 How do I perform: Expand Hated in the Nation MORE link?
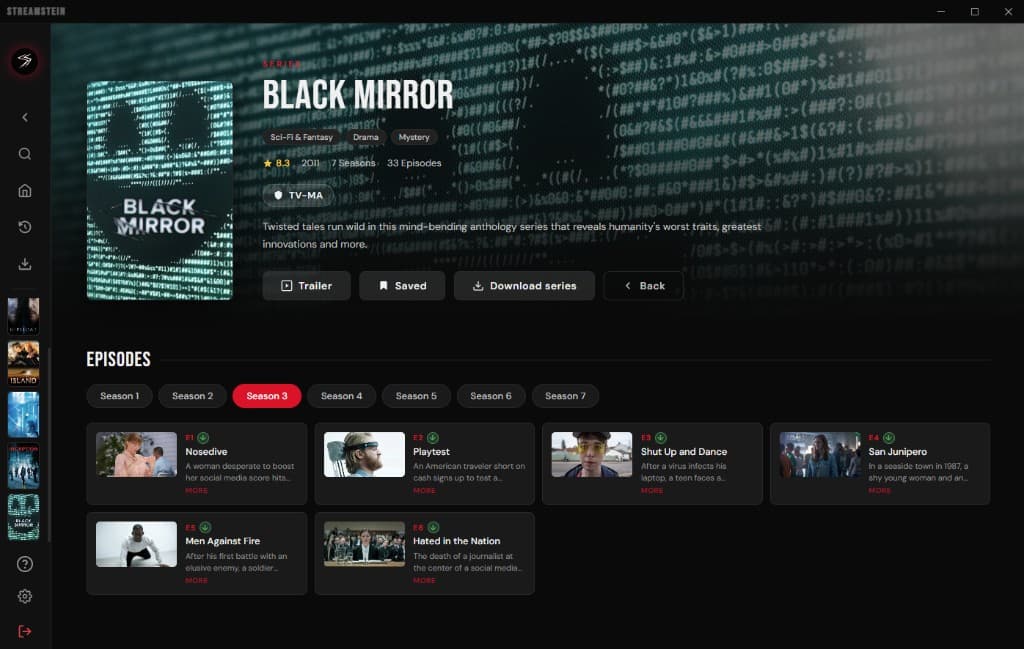coord(424,580)
